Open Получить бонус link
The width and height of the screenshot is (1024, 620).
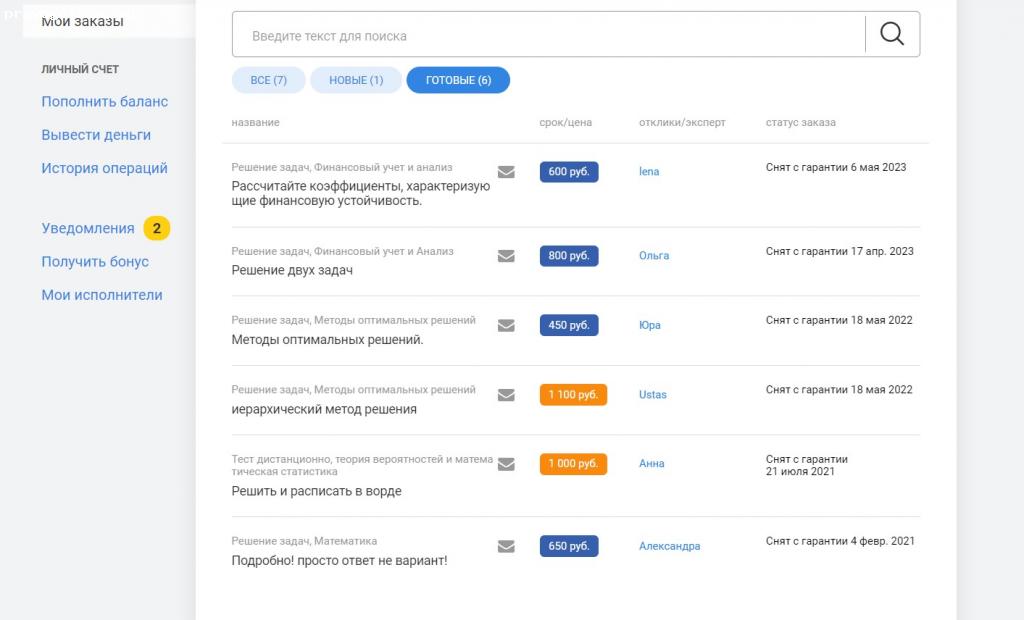95,261
